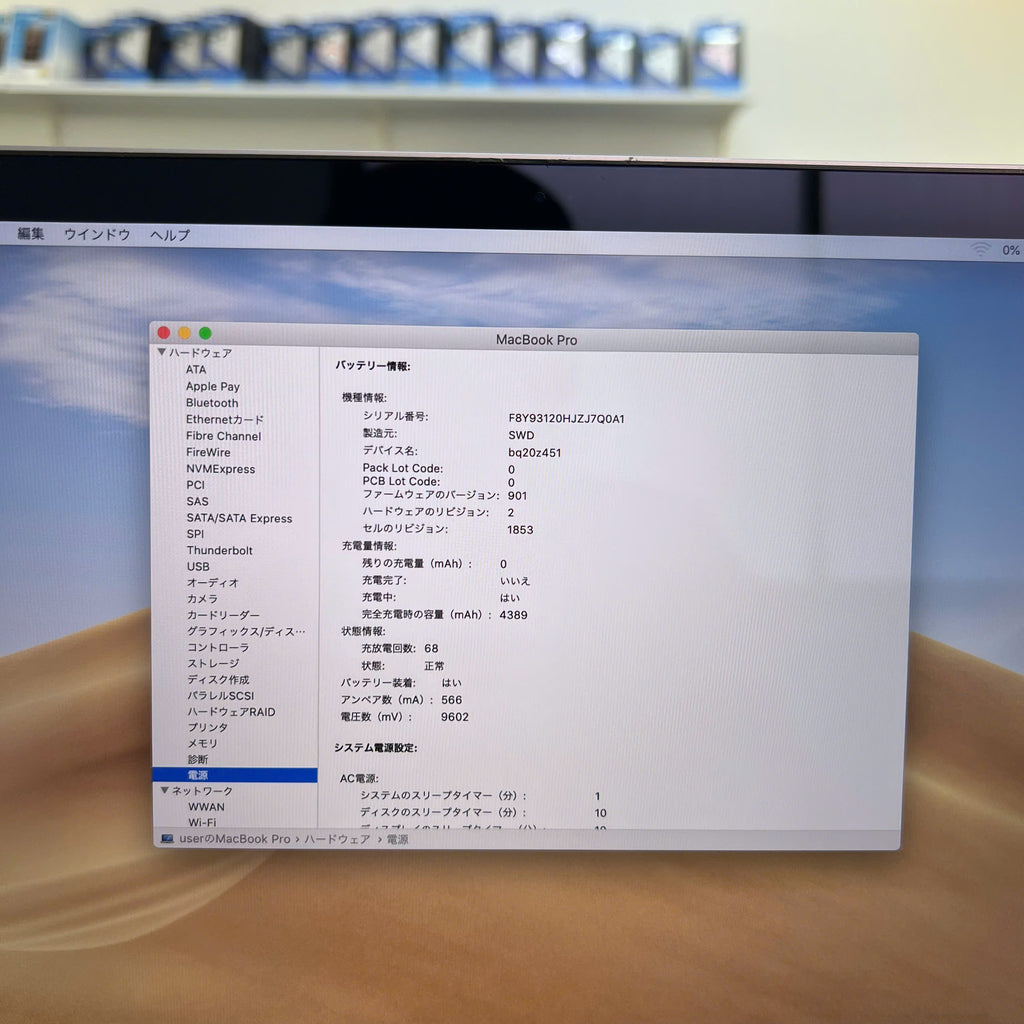Select パラレルSCSI in the sidebar

coord(221,696)
